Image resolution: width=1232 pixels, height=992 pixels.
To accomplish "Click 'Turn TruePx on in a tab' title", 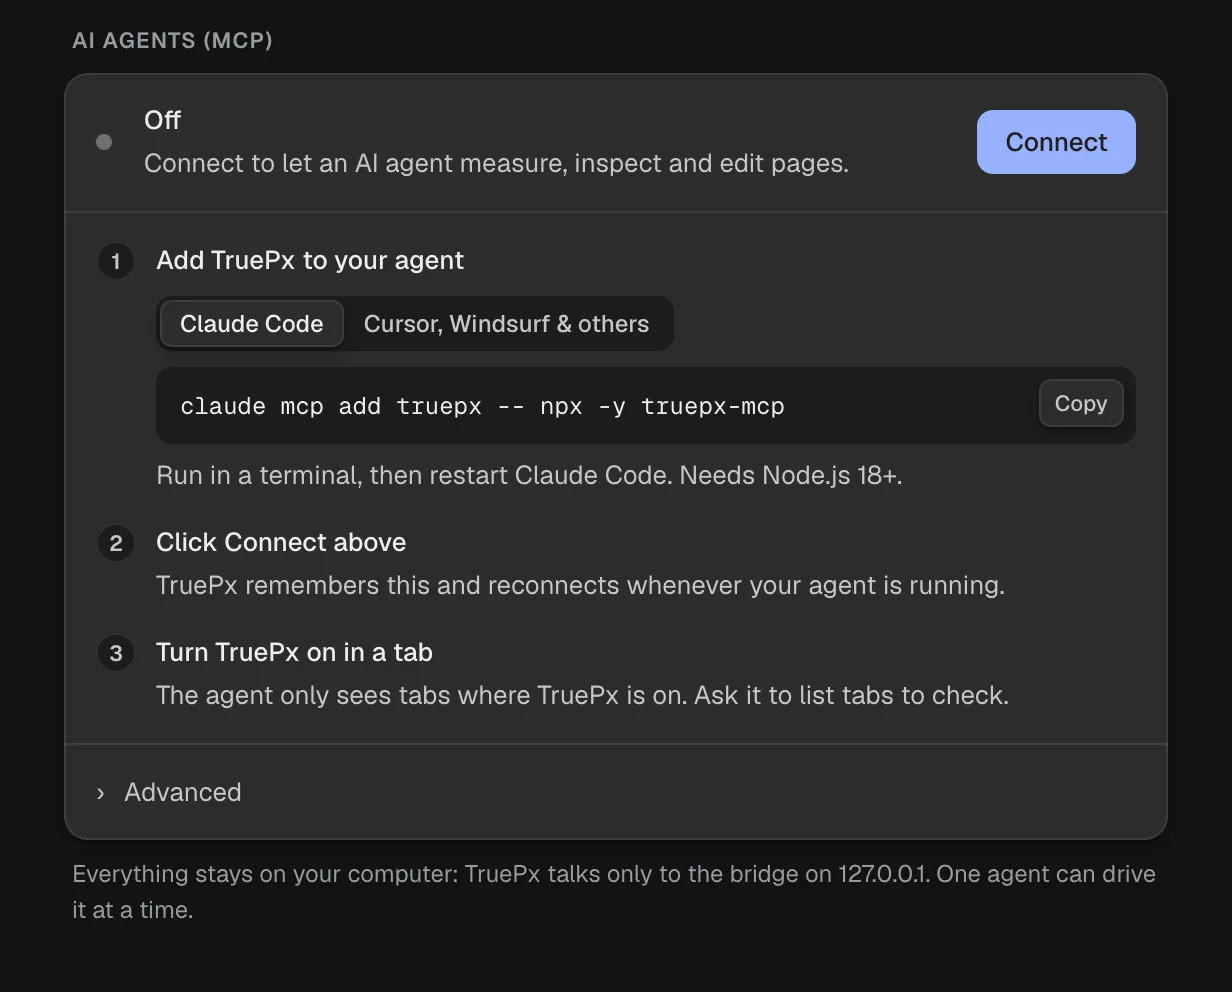I will click(x=294, y=652).
